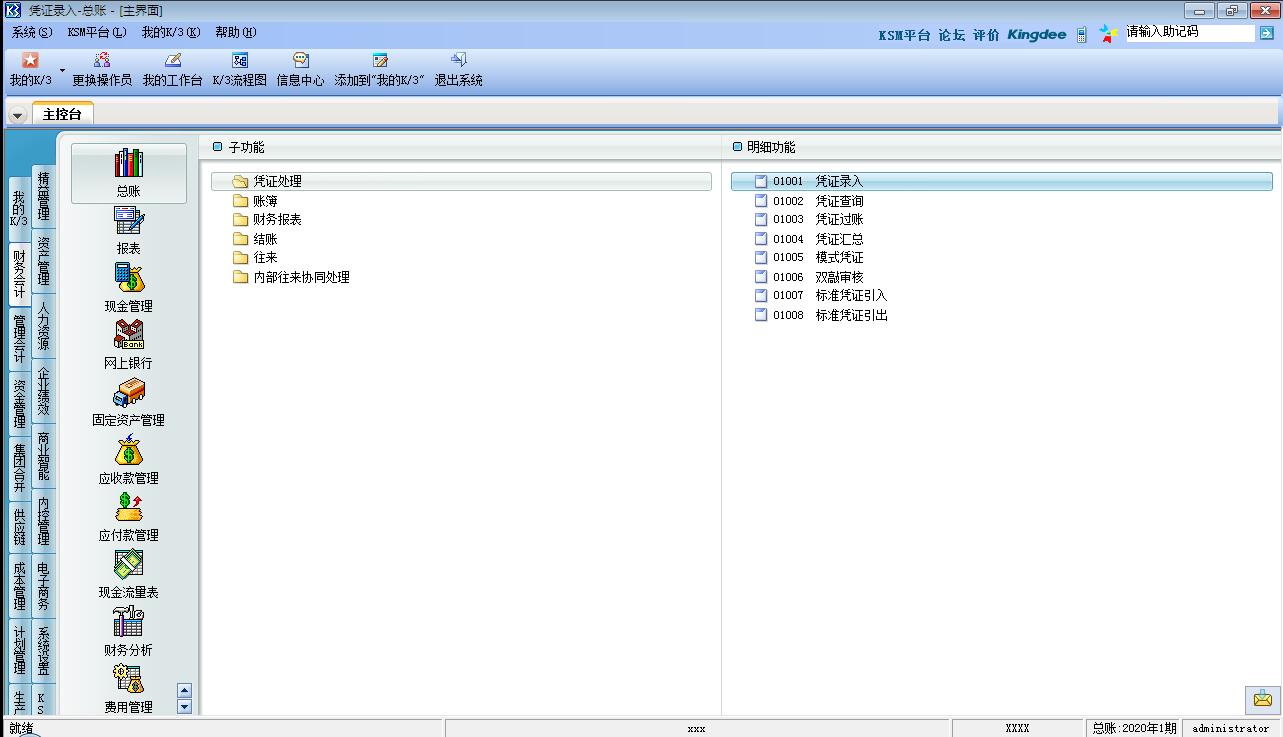Switch to the 管理会计 side tab
1283x737 pixels.
[19, 340]
